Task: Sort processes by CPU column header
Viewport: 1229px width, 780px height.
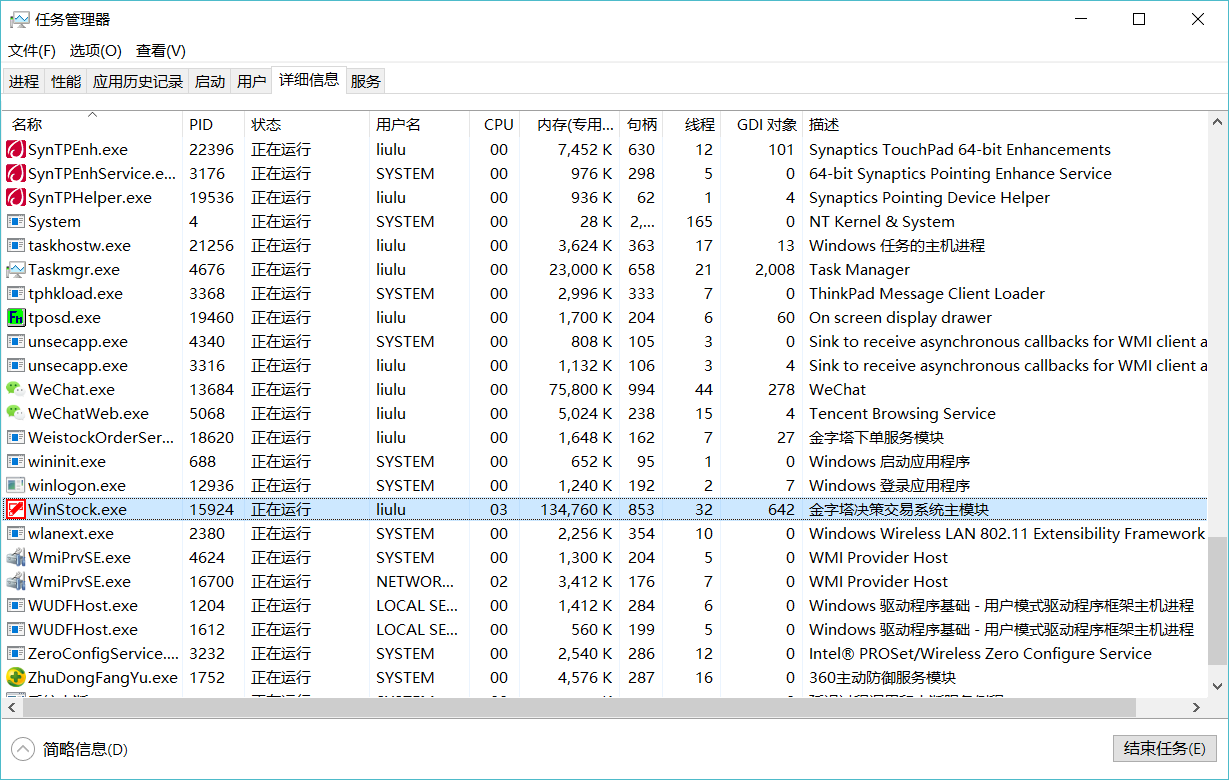Action: coord(498,125)
